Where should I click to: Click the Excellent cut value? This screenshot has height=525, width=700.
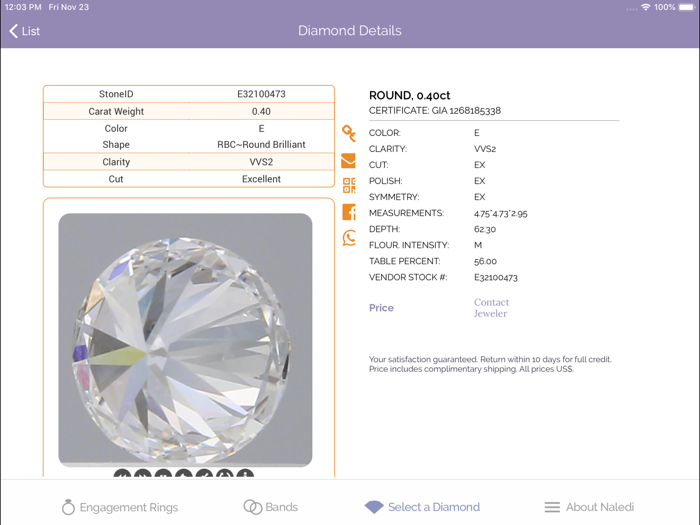[x=261, y=179]
